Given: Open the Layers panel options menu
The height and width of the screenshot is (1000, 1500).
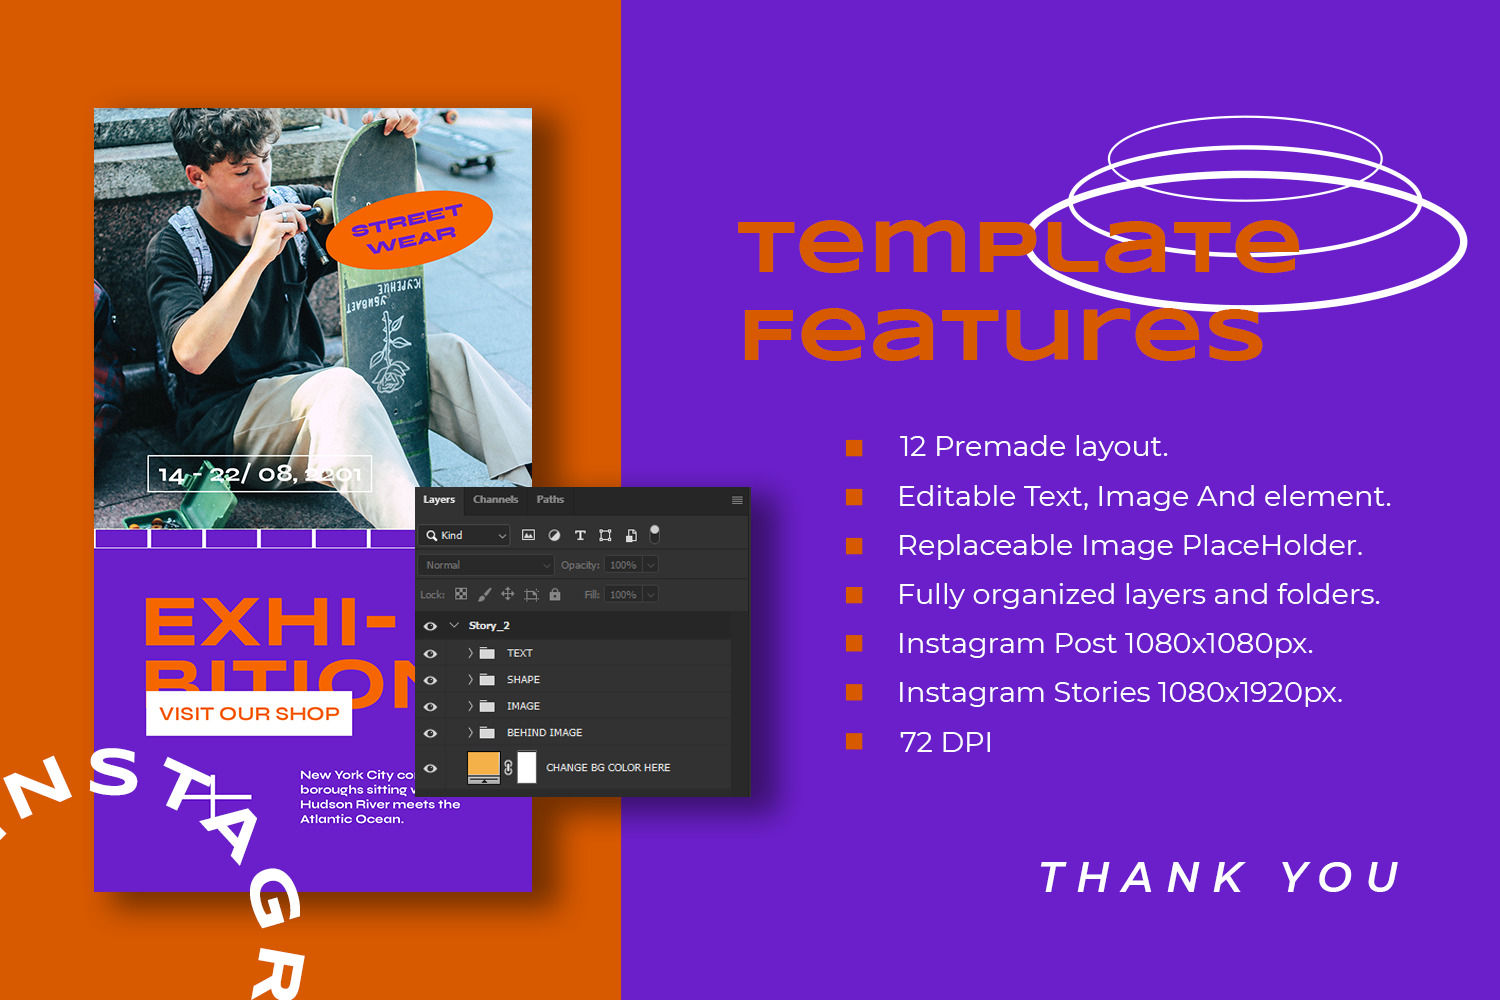Looking at the screenshot, I should pos(737,500).
